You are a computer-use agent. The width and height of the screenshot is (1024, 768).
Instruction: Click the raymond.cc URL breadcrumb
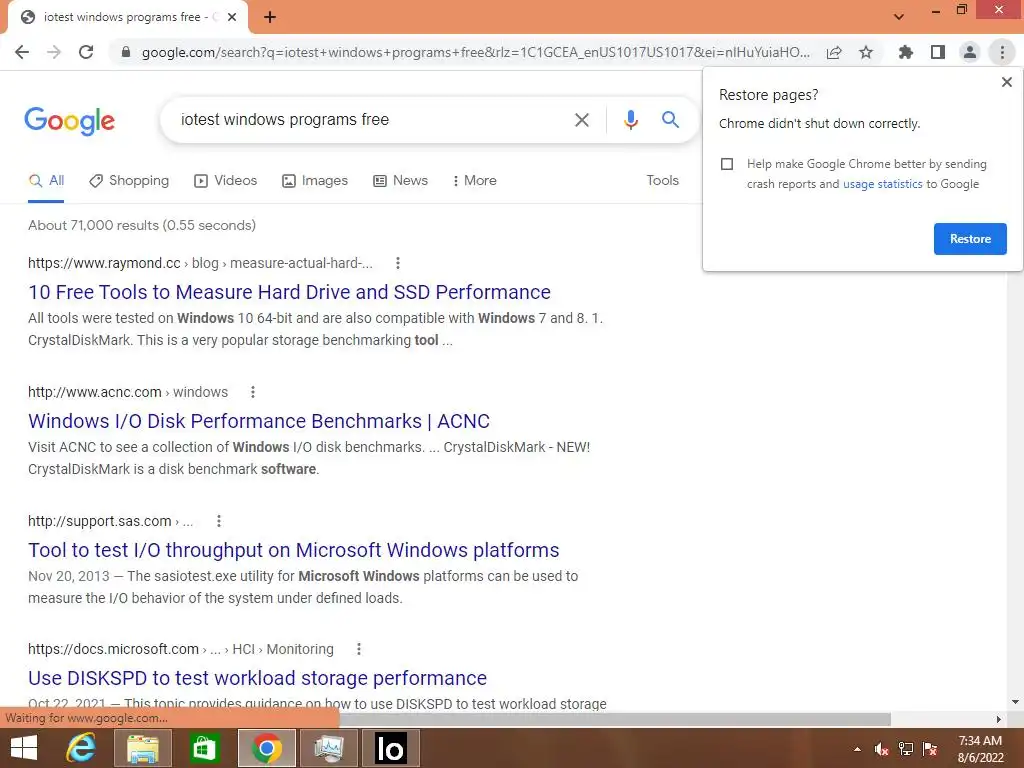[x=200, y=263]
